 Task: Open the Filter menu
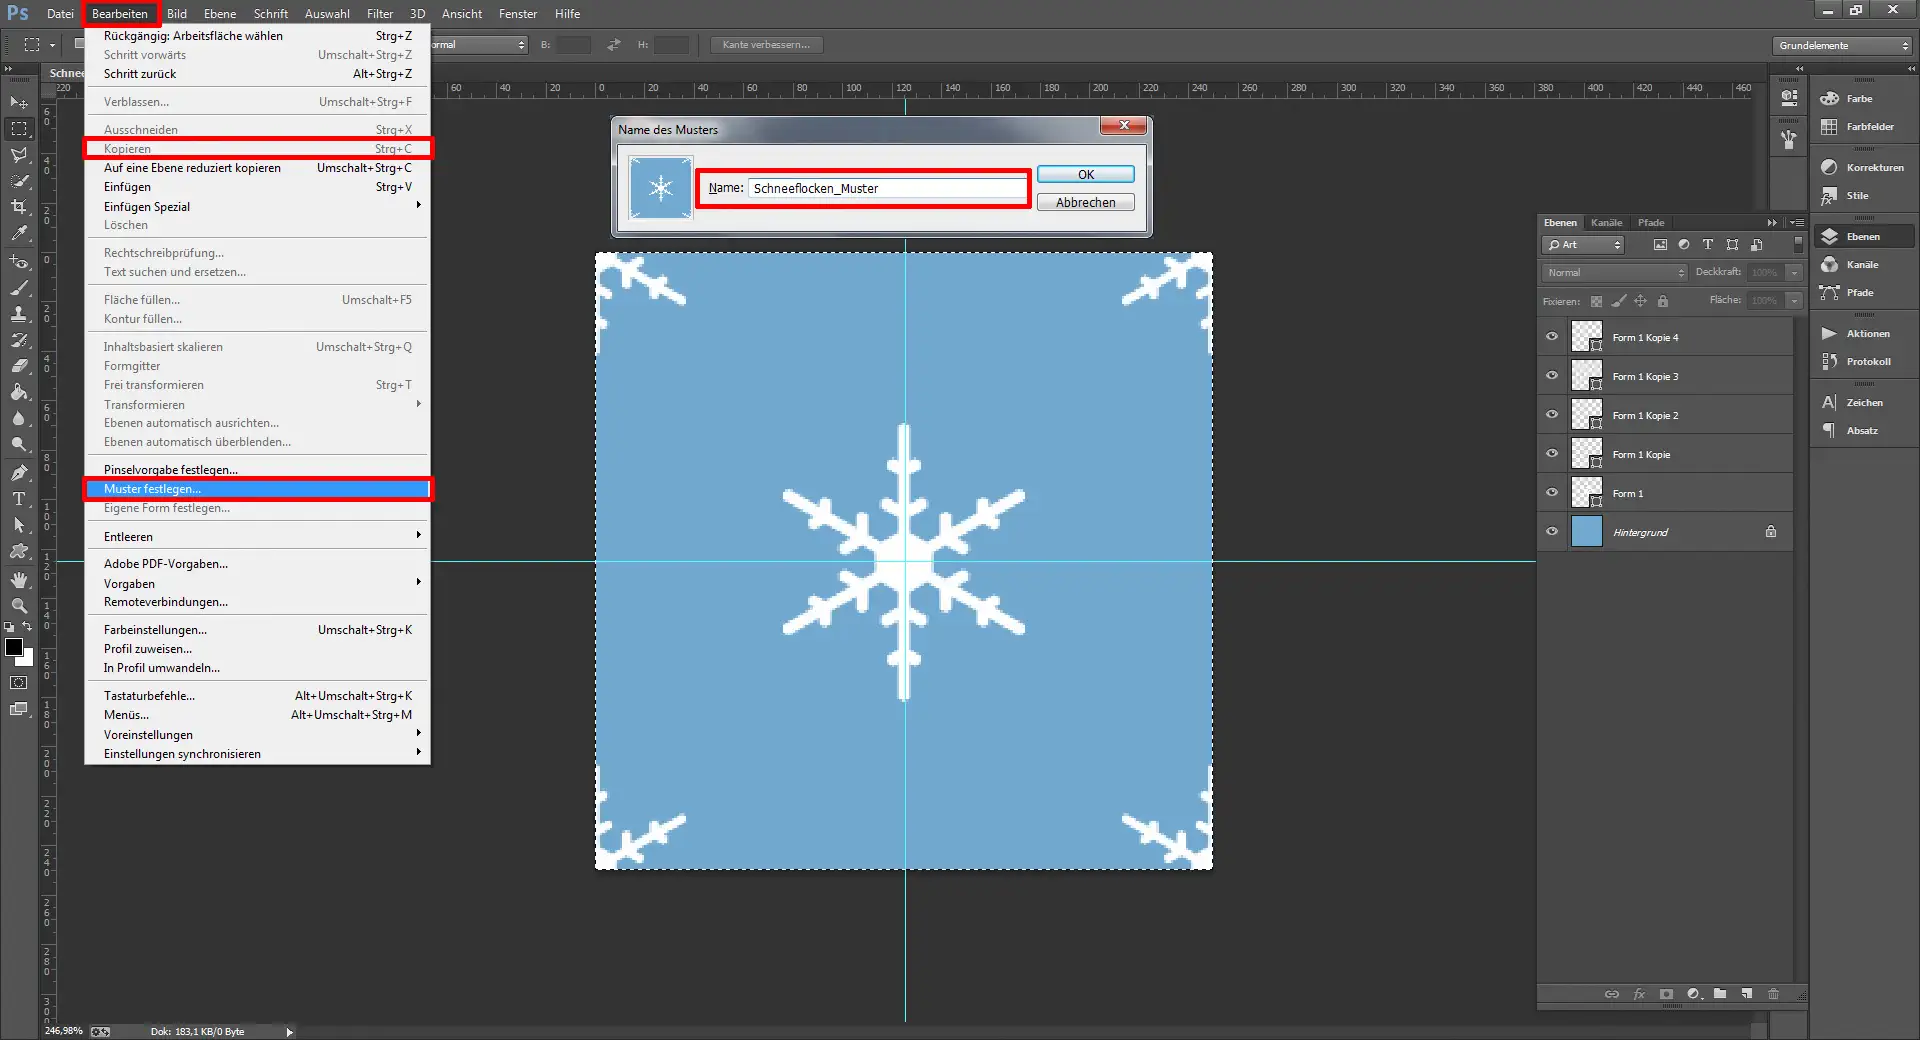coord(380,13)
